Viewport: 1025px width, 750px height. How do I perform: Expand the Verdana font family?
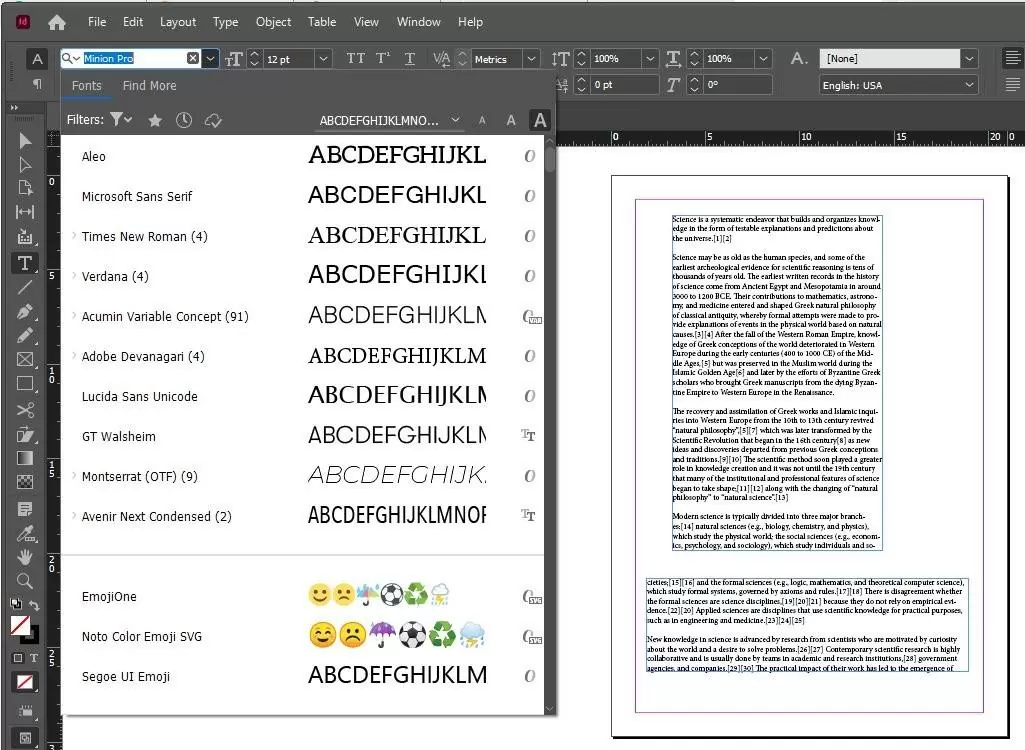point(74,276)
